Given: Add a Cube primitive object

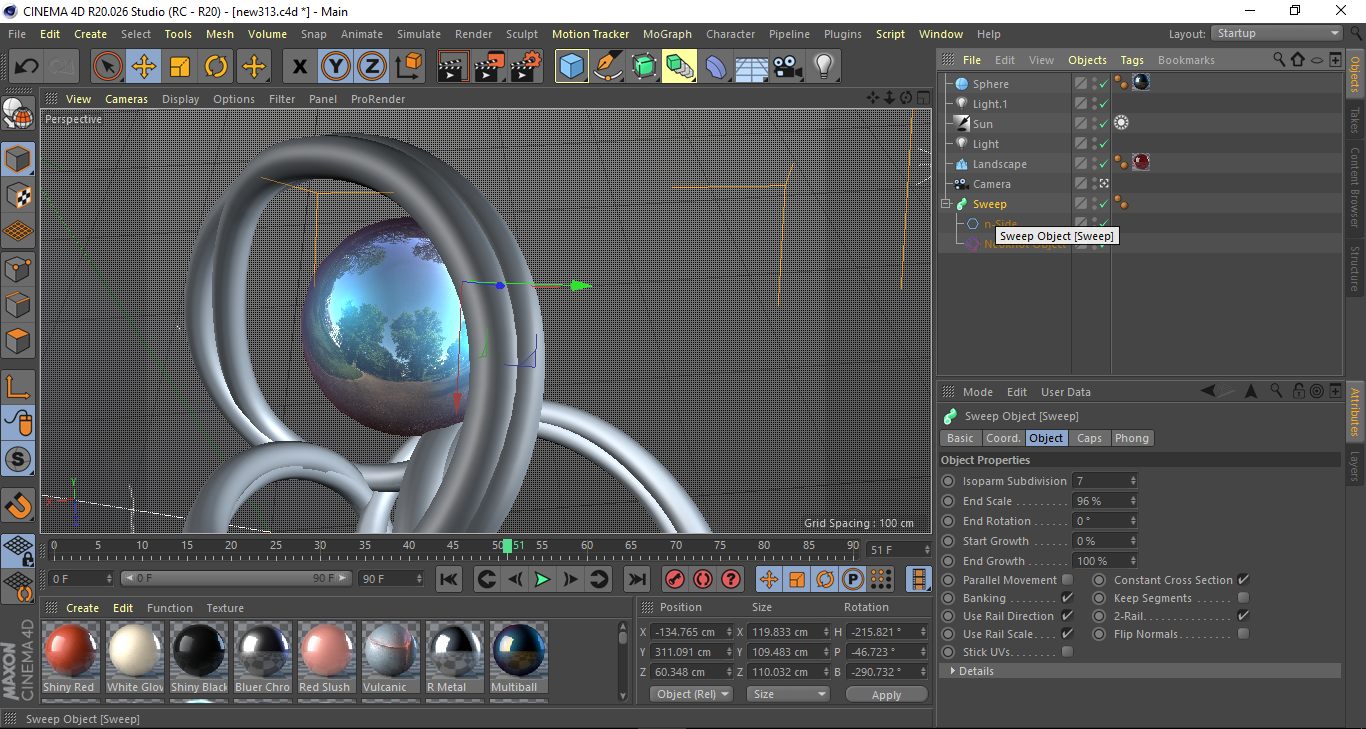Looking at the screenshot, I should (x=572, y=67).
